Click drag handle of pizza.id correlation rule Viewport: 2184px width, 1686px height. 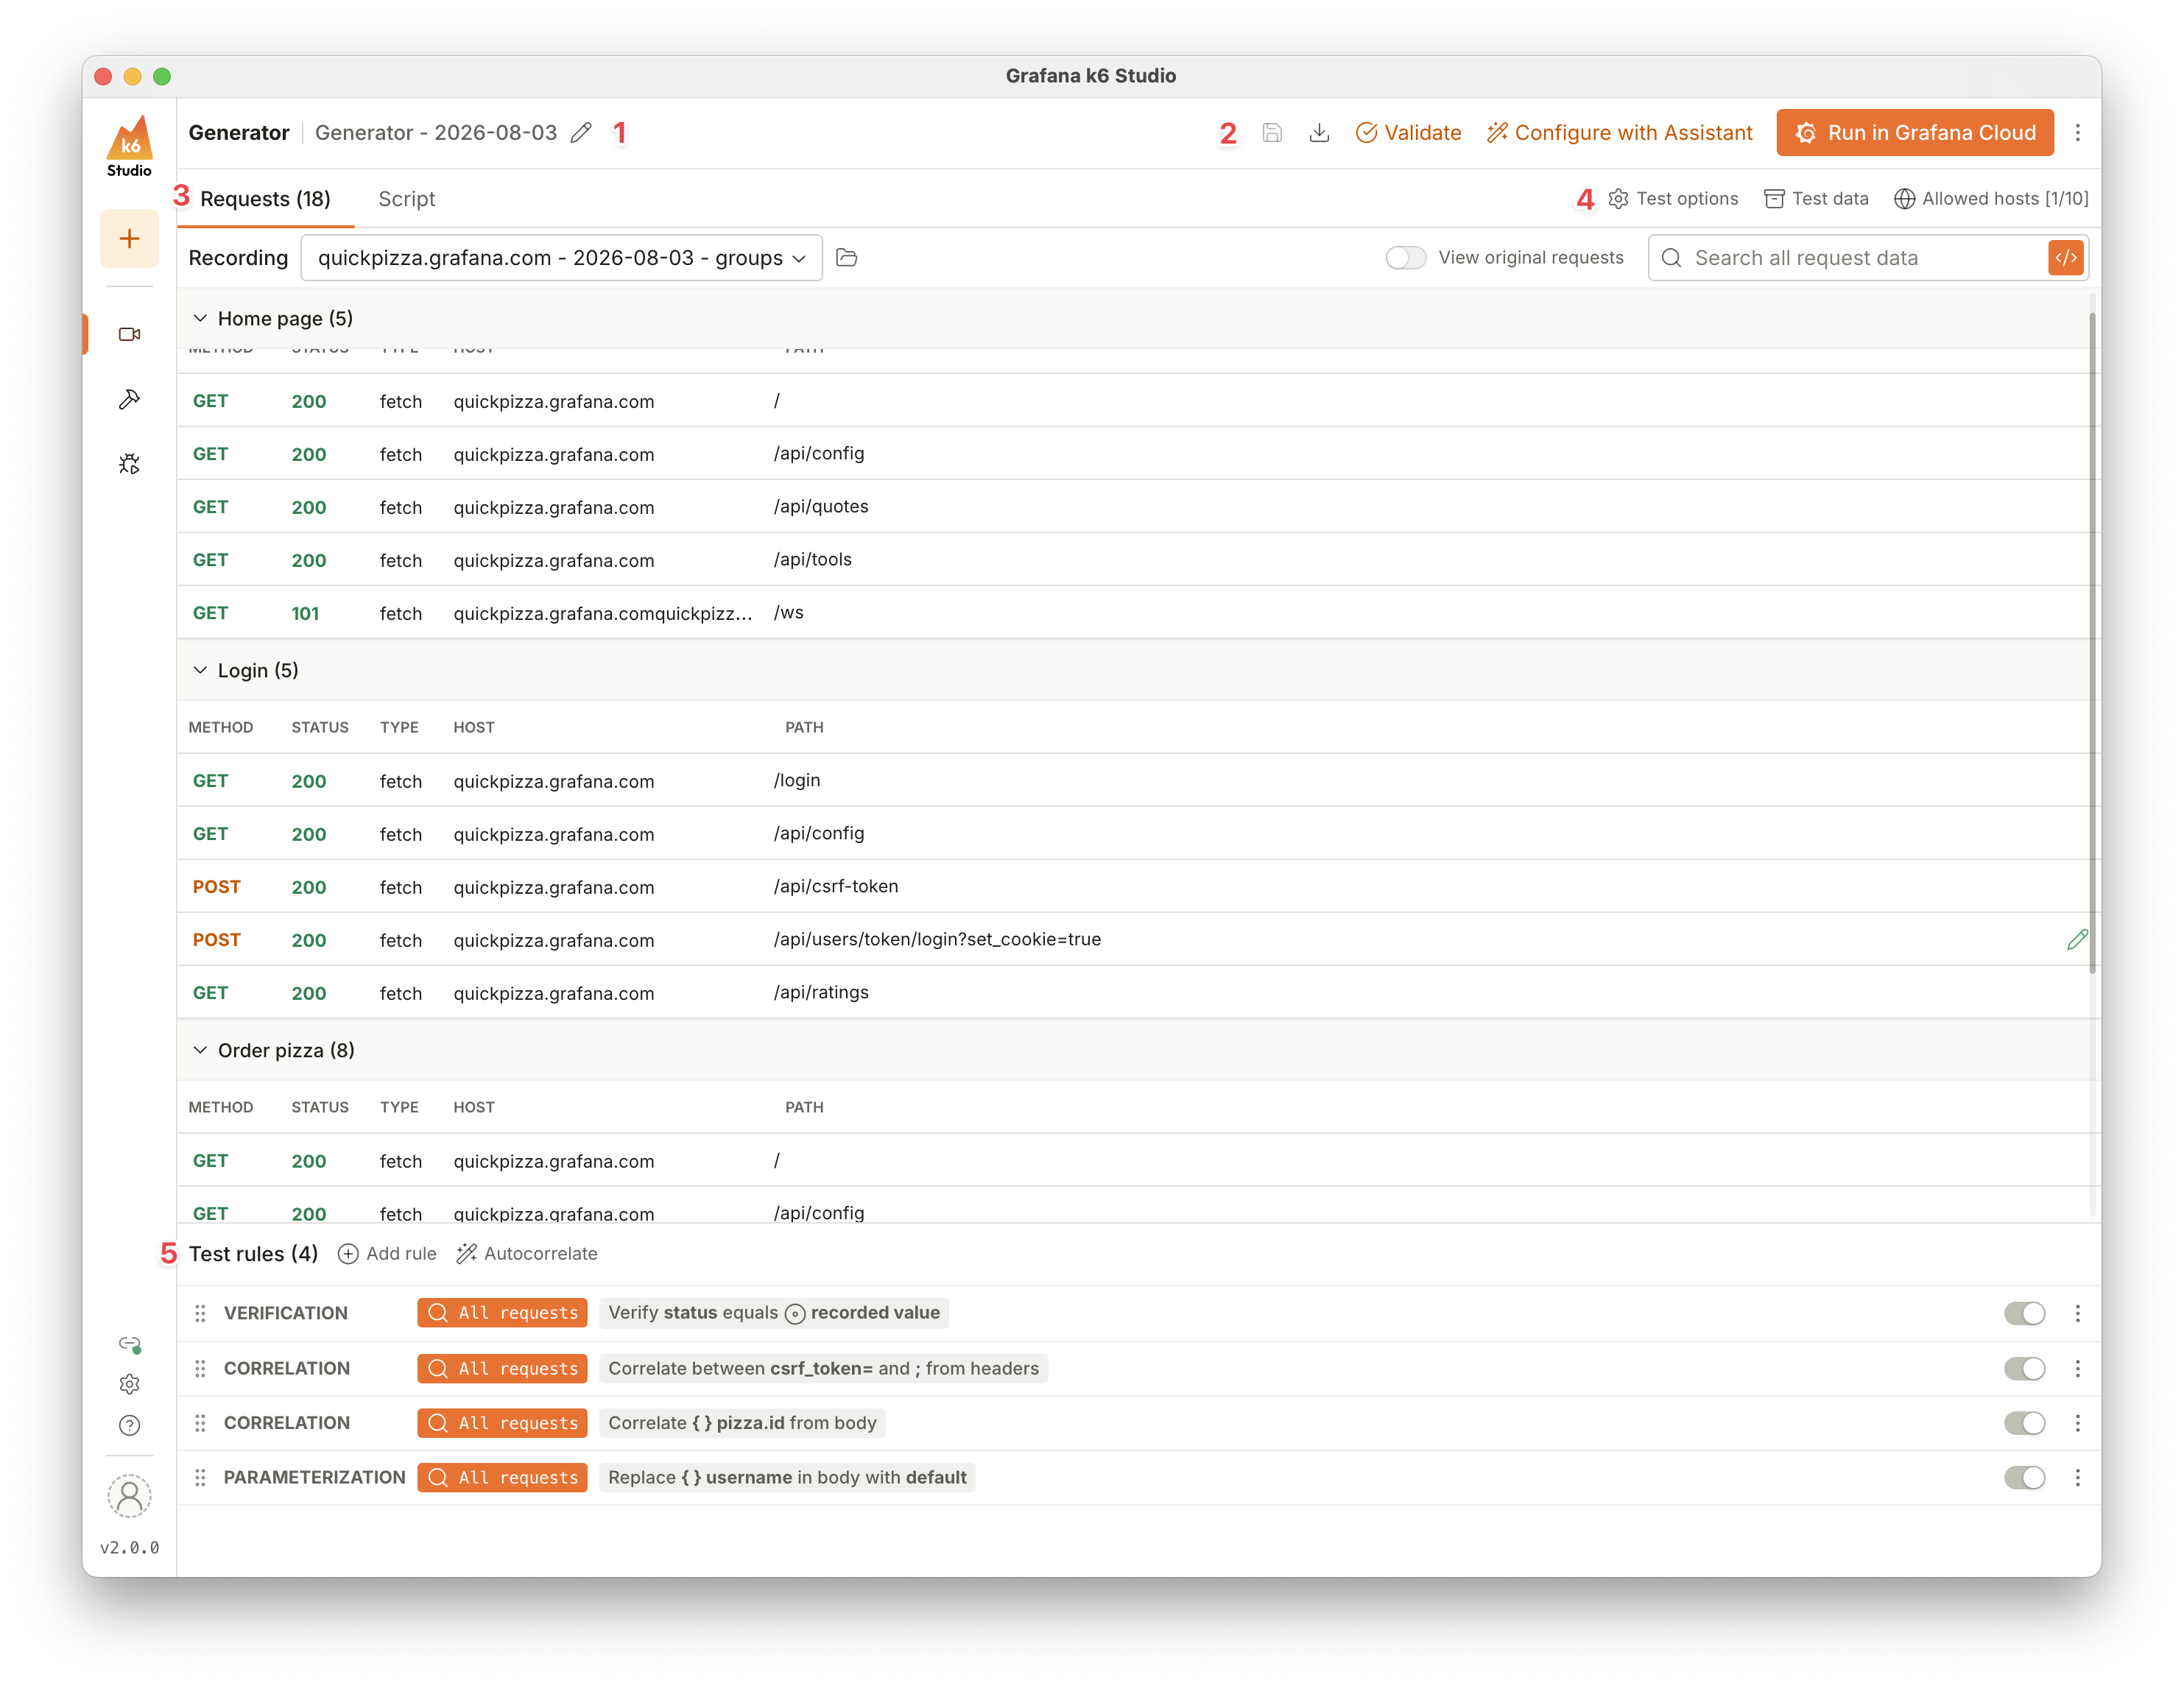point(200,1423)
